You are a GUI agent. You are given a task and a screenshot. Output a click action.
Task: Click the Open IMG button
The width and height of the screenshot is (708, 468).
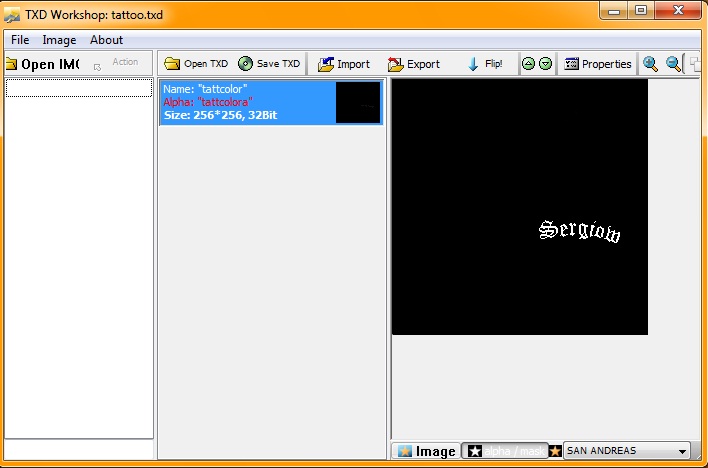tap(42, 64)
